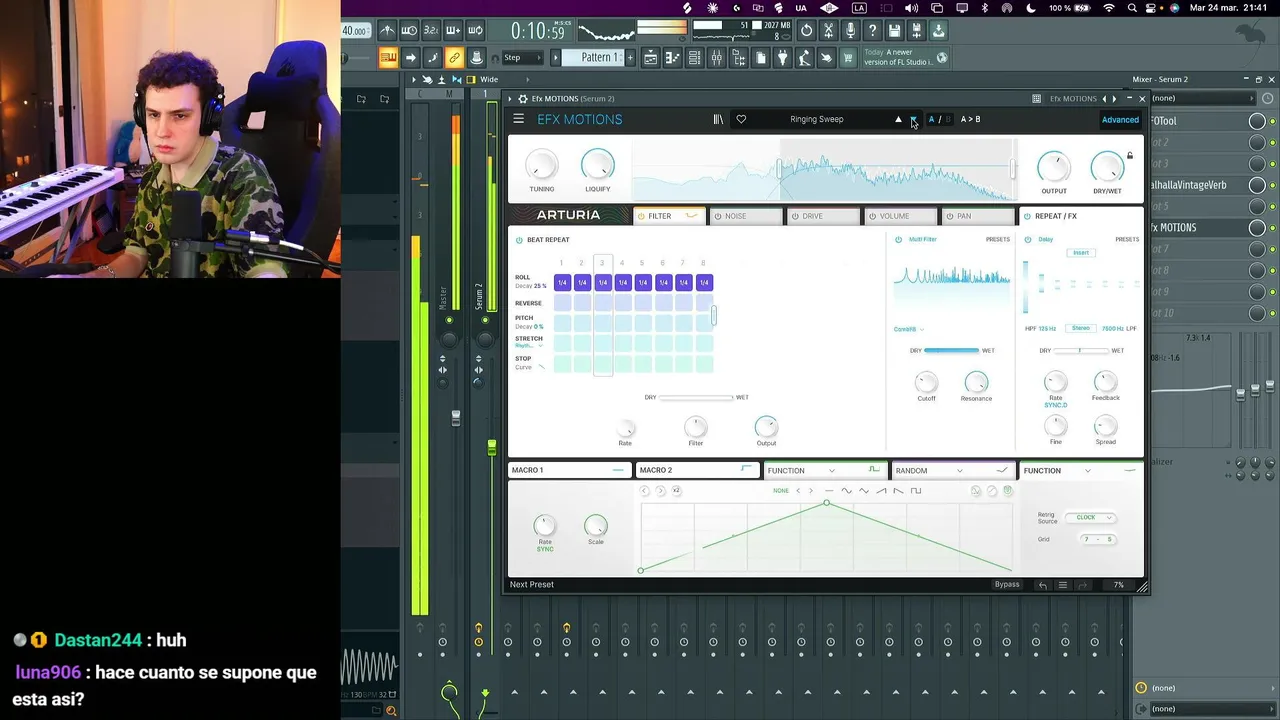1280x720 pixels.
Task: Select the Efx MOTIONS mixer slot
Action: point(1199,228)
